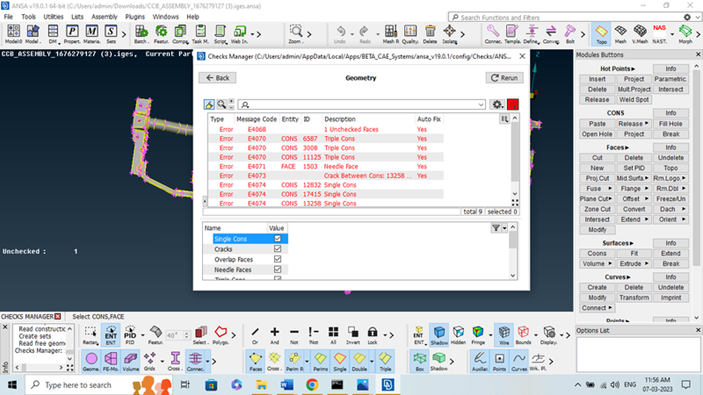Open the Help menu
703x395 pixels.
pyautogui.click(x=192, y=17)
